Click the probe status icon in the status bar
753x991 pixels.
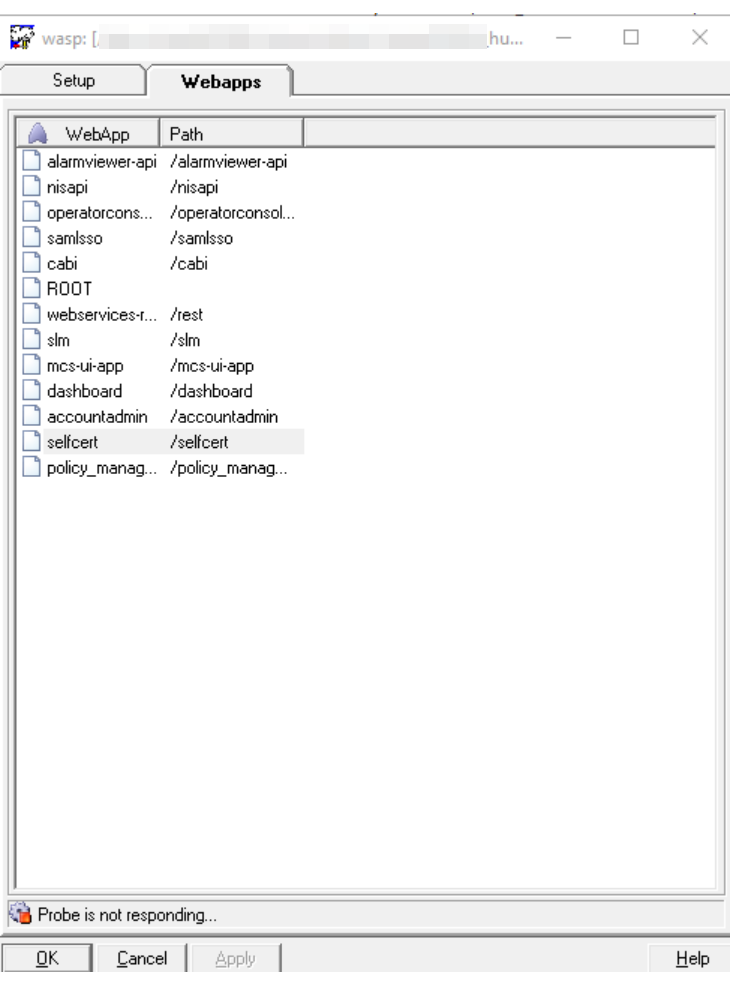[20, 914]
